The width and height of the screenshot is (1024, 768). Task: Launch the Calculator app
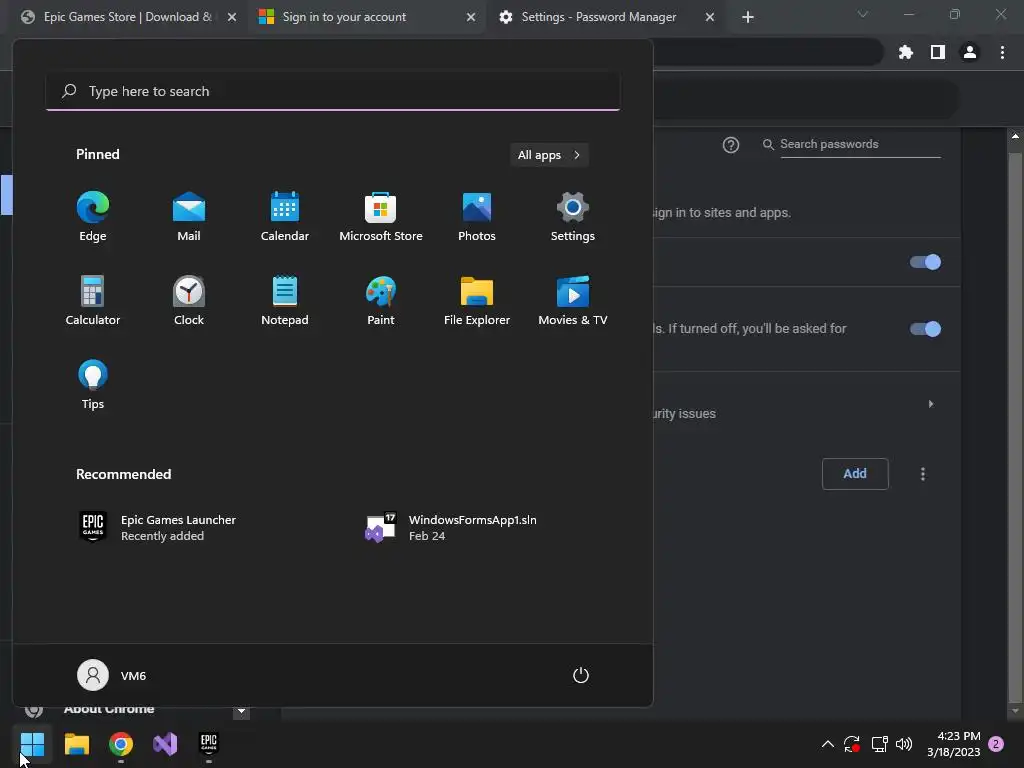tap(93, 300)
